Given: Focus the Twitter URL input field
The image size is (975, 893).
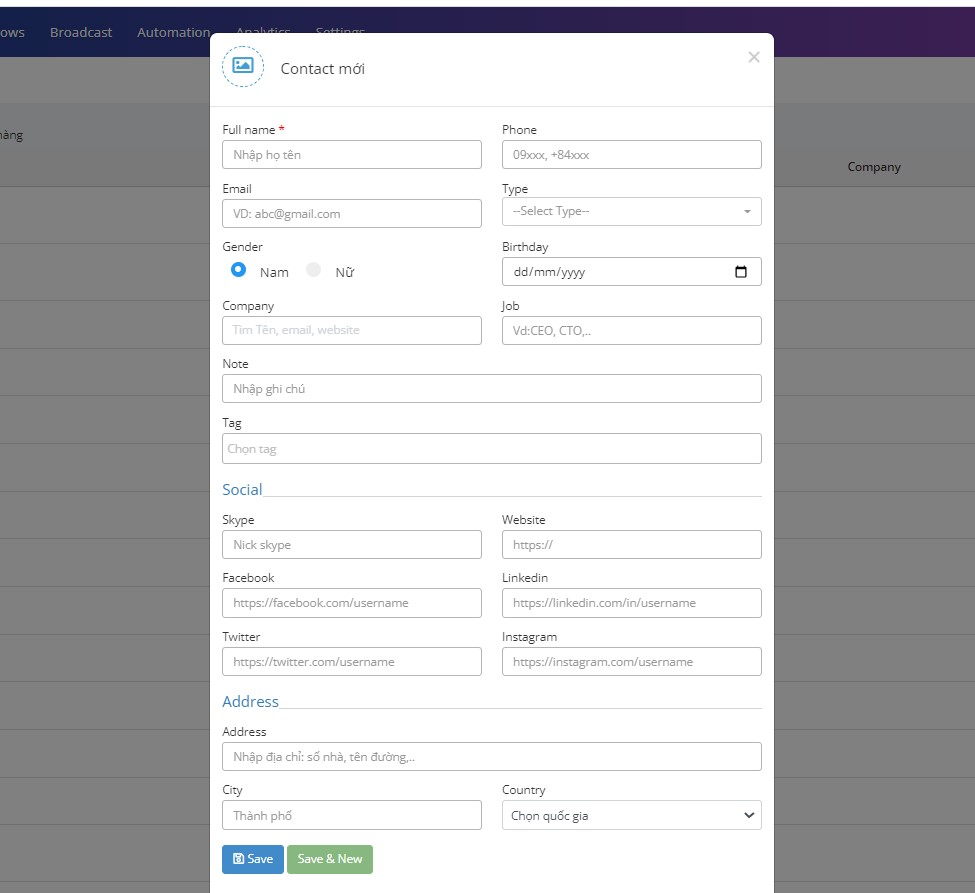Looking at the screenshot, I should point(351,662).
